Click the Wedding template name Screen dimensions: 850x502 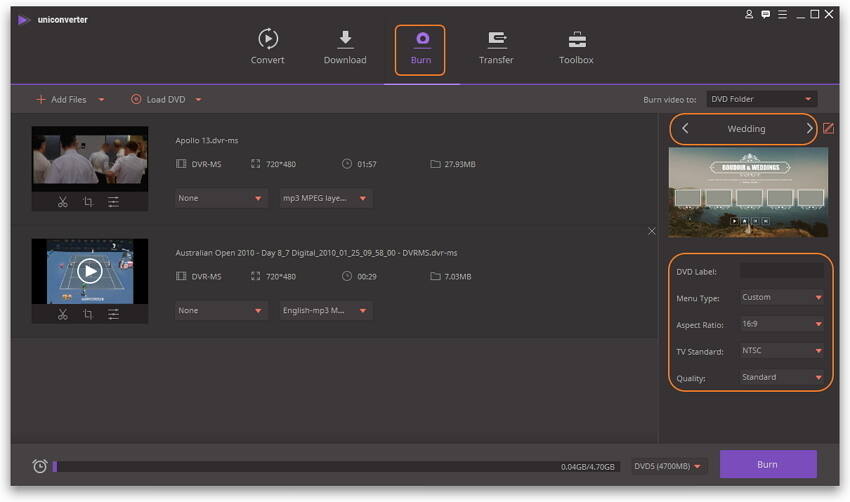click(746, 128)
